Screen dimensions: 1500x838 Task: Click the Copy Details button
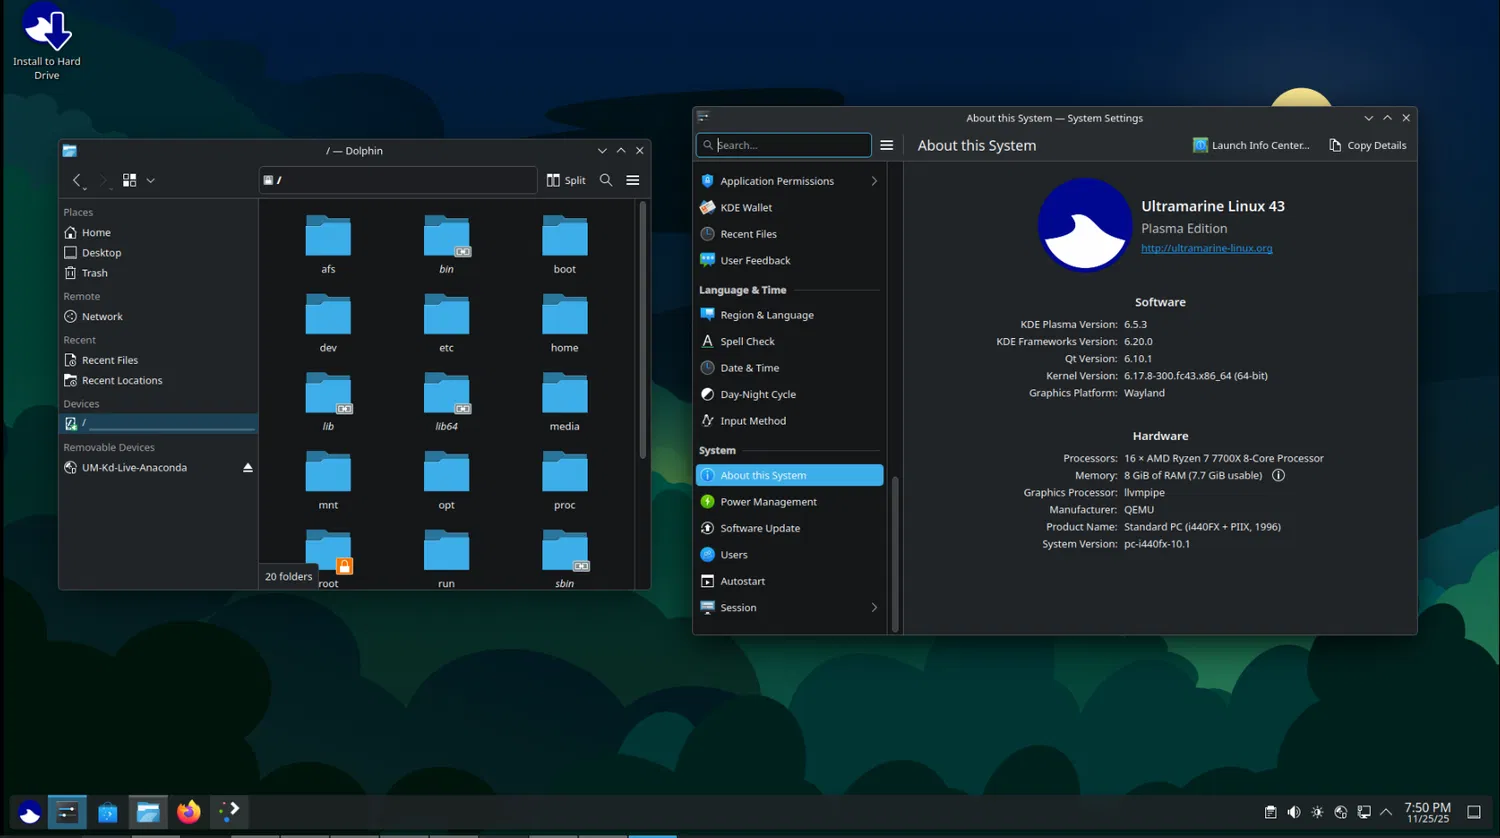tap(1367, 145)
